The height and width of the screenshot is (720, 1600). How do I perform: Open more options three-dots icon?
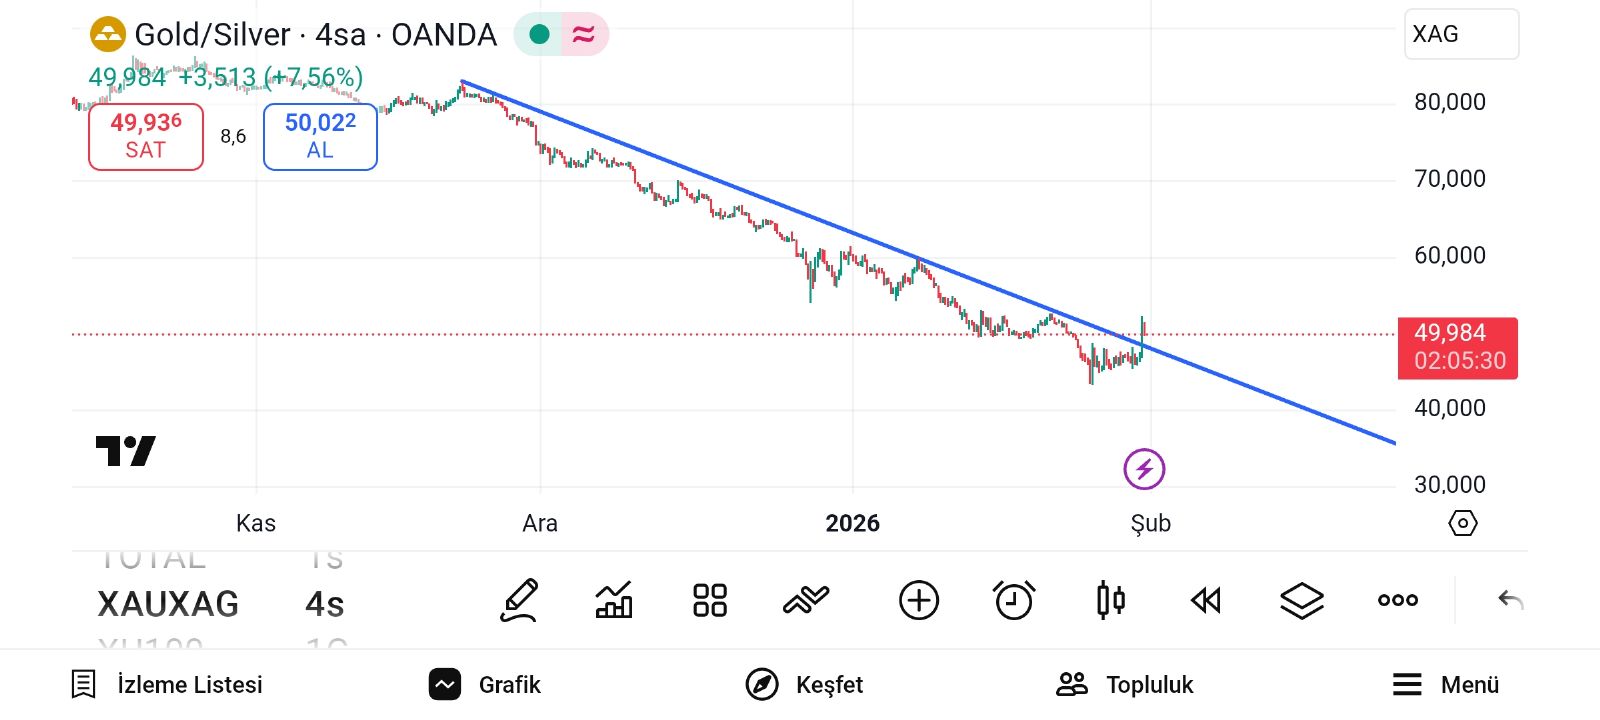(1398, 601)
